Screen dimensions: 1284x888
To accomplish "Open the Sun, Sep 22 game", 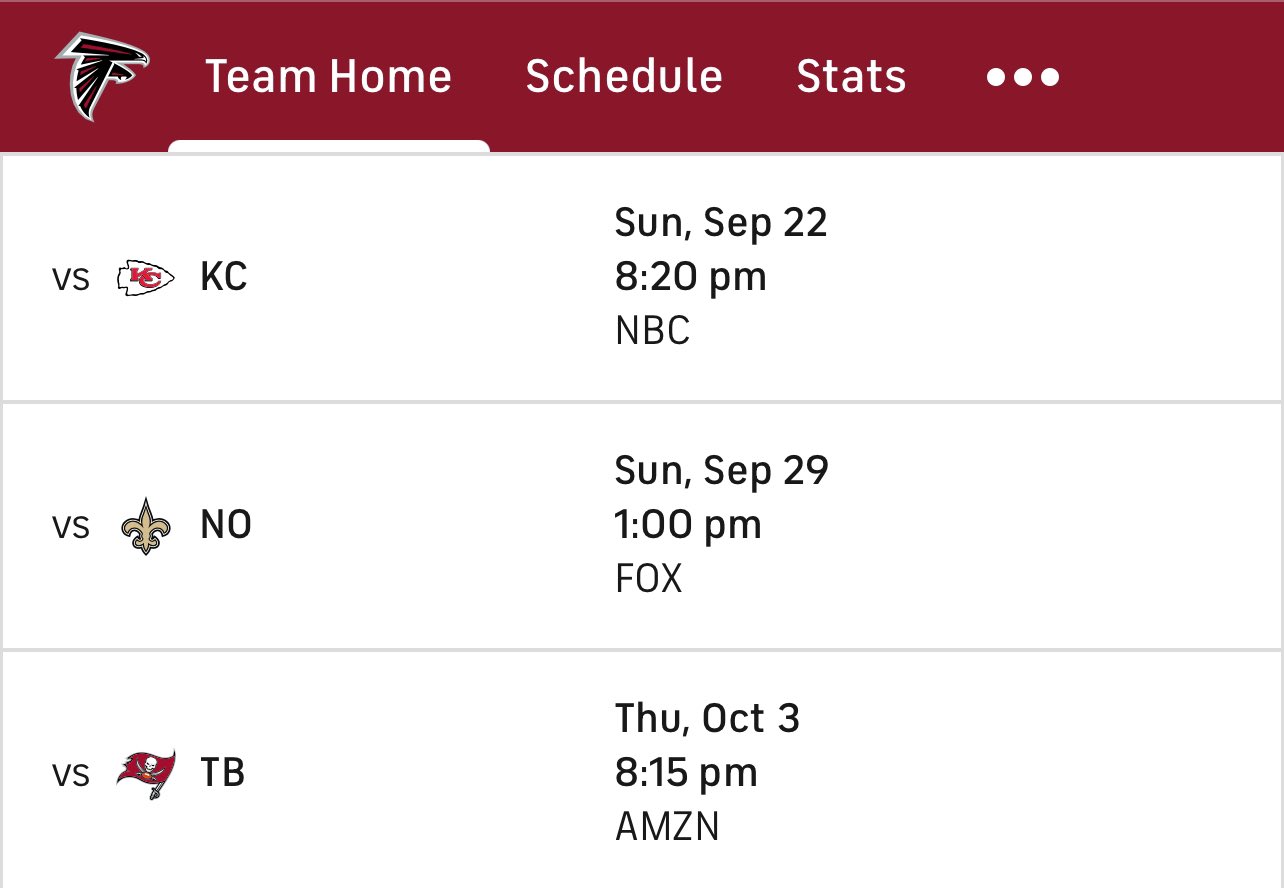I will (642, 278).
